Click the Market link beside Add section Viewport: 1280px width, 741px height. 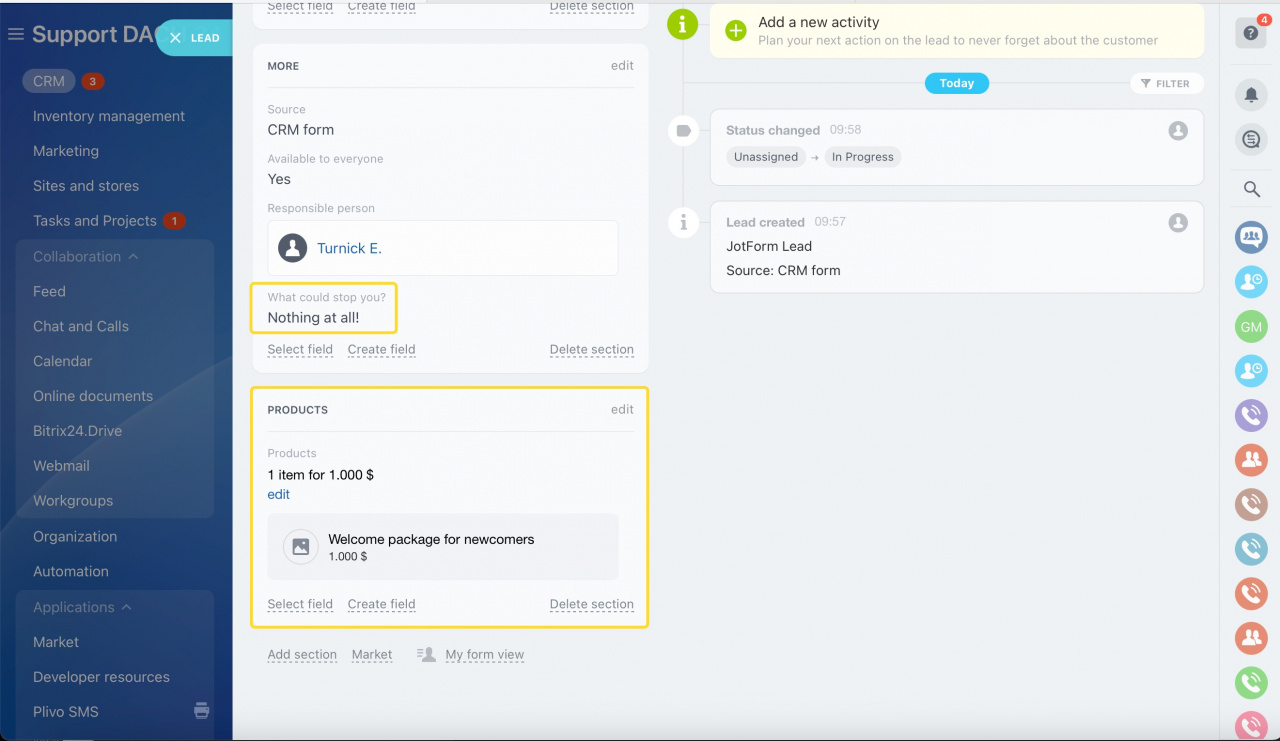pyautogui.click(x=372, y=655)
